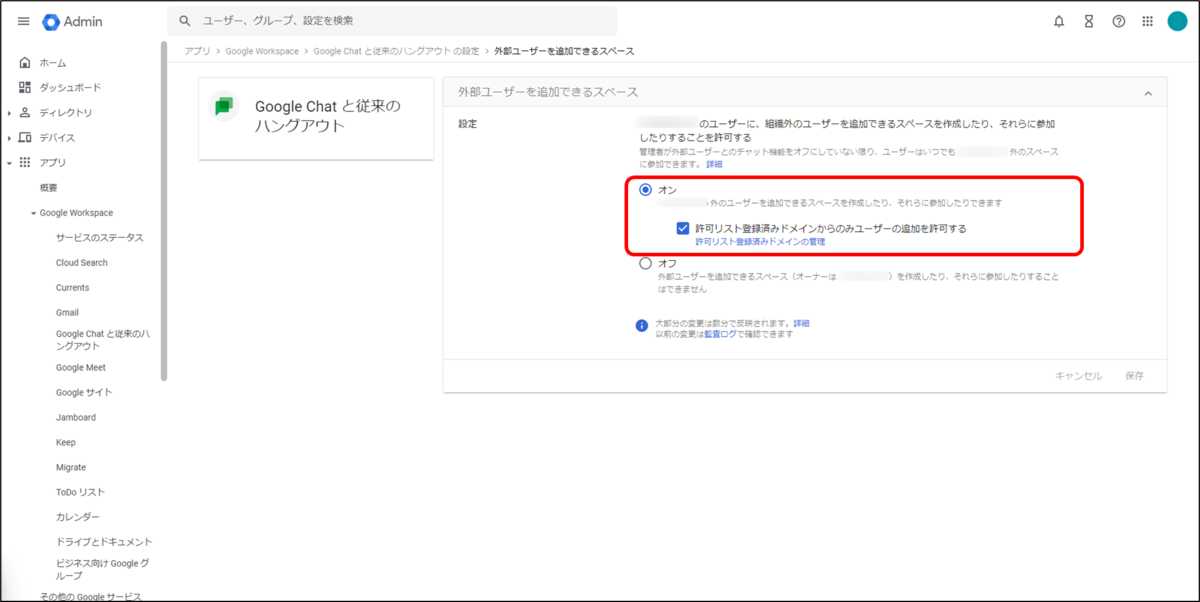The height and width of the screenshot is (602, 1200).
Task: Open the notifications bell
Action: pyautogui.click(x=1059, y=21)
